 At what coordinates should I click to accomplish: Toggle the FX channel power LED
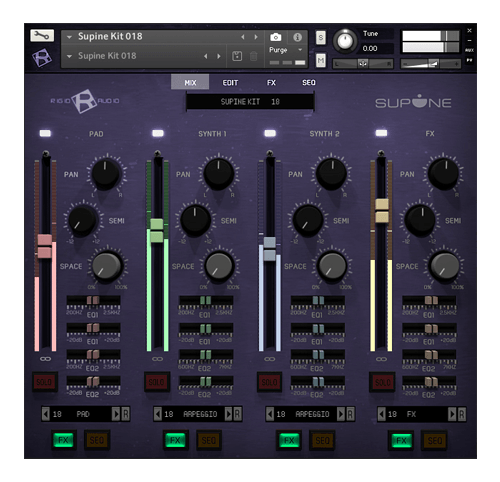tap(381, 133)
